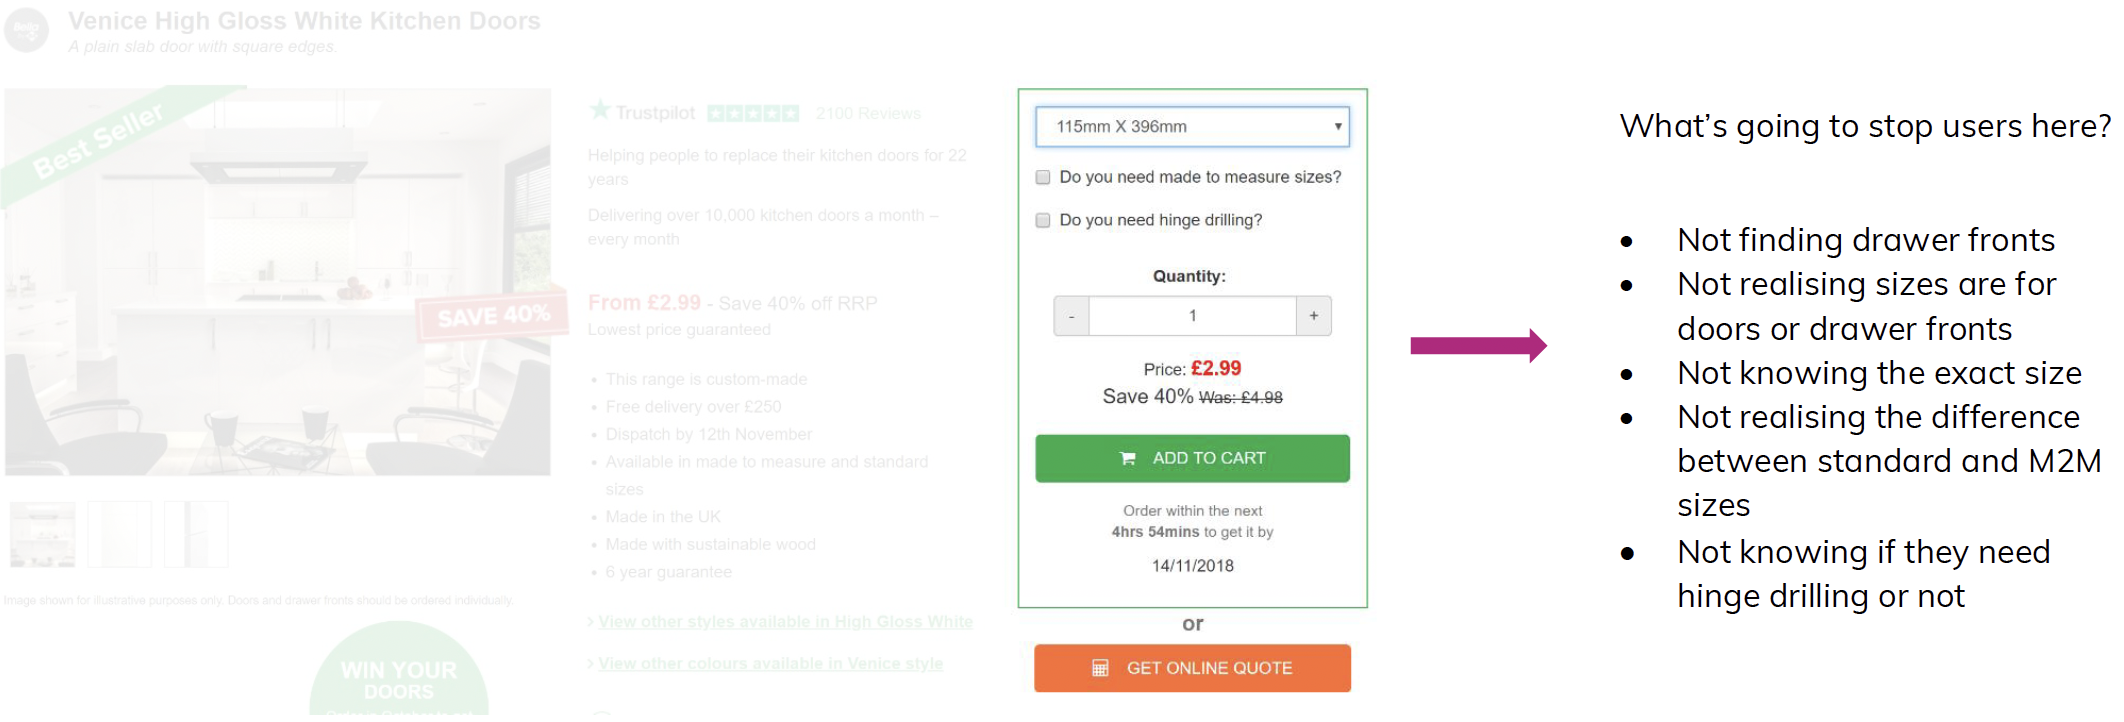Click the Best Seller ribbon badge

[98, 140]
